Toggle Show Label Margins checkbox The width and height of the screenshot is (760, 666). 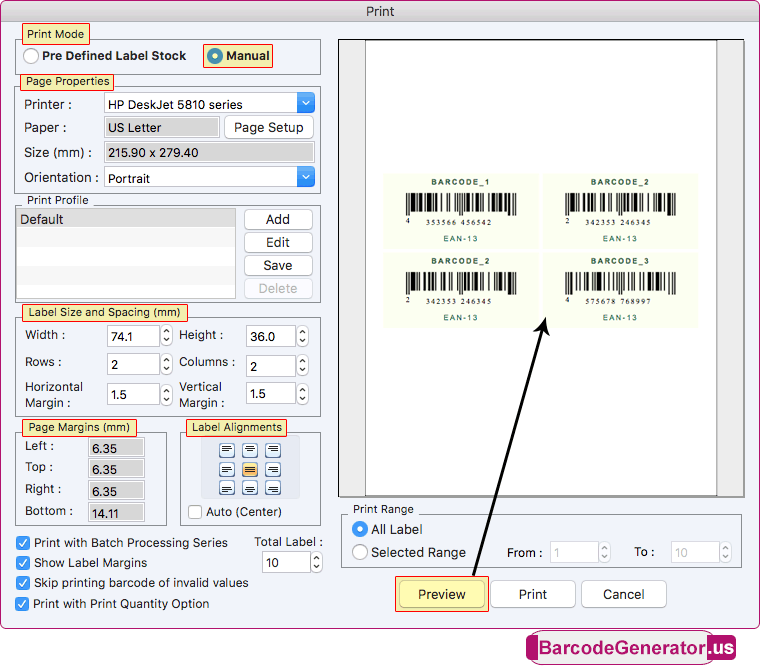pos(22,563)
